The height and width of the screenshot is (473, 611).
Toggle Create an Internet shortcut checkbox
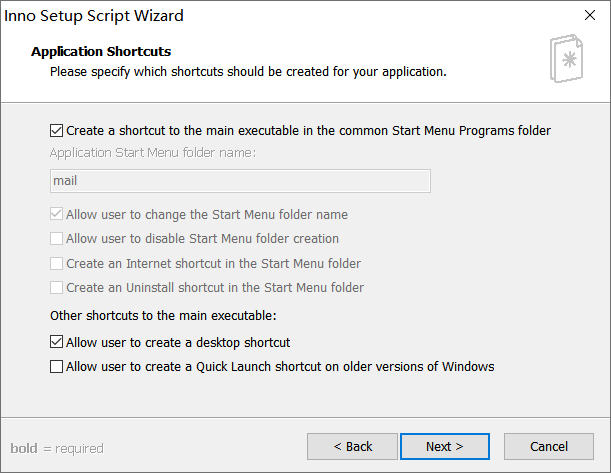point(57,263)
